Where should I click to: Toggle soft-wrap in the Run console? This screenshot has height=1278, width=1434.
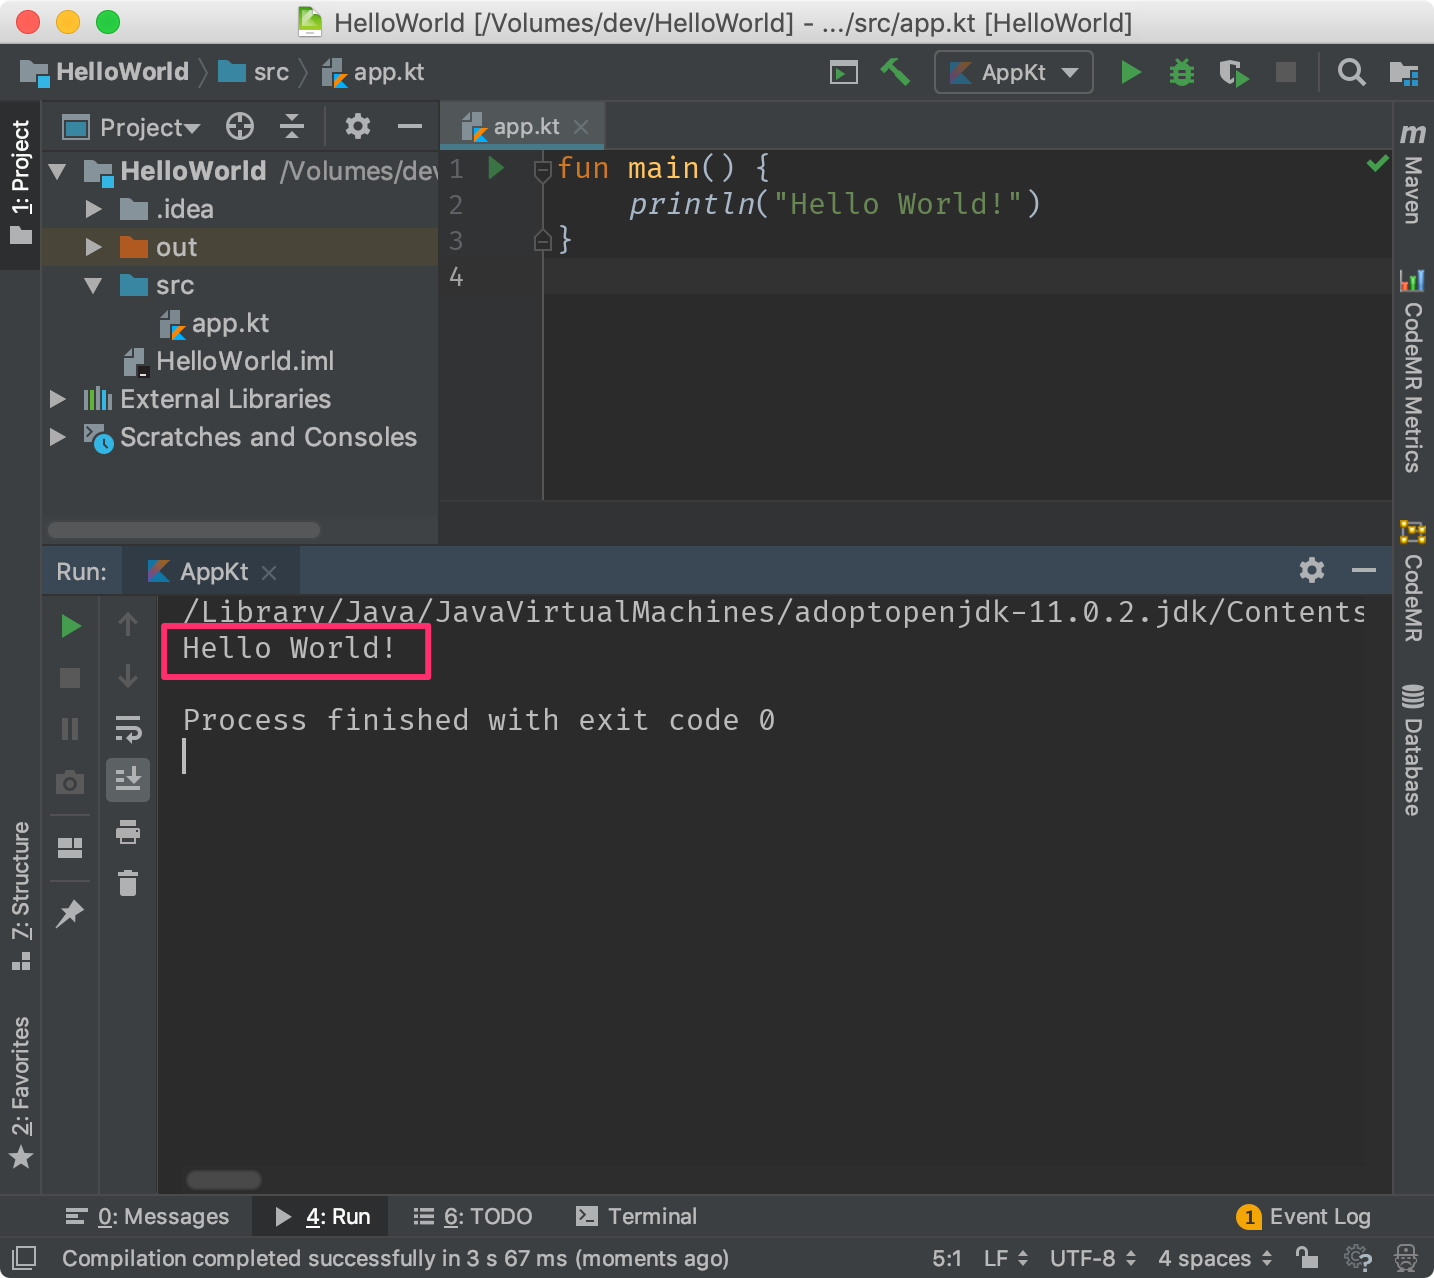point(128,729)
